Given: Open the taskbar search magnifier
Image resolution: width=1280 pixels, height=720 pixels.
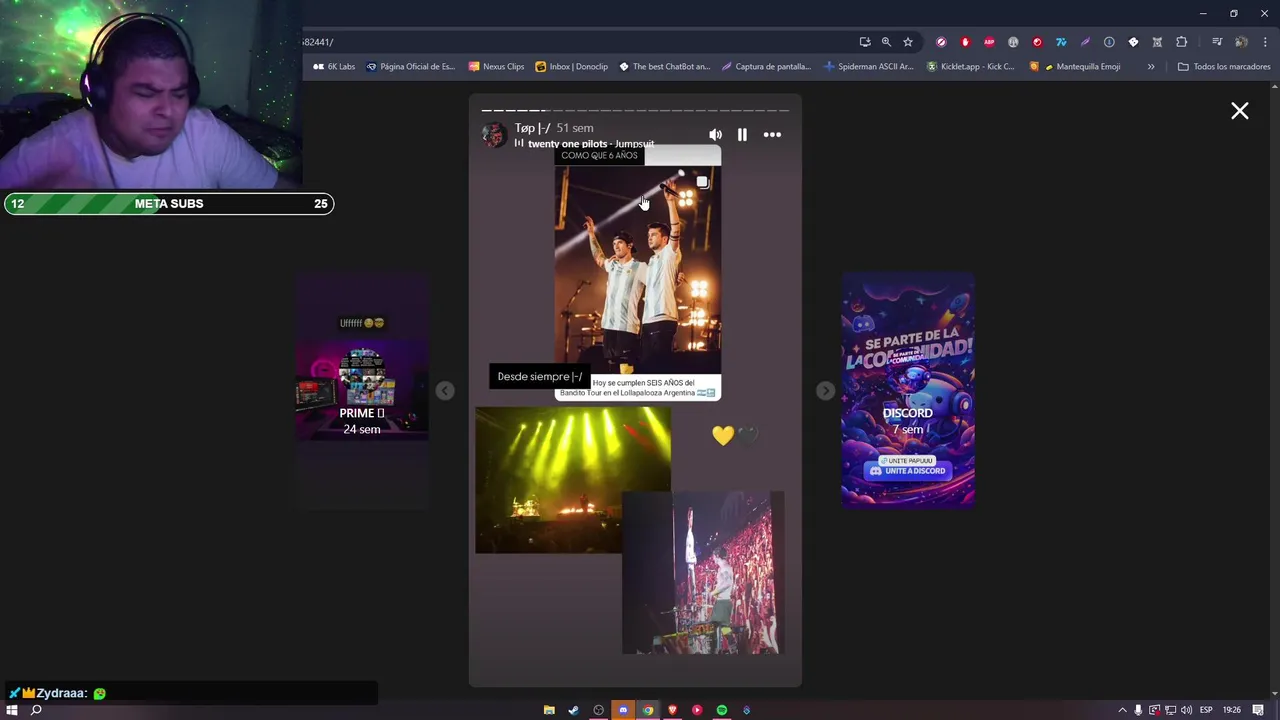Looking at the screenshot, I should point(36,710).
